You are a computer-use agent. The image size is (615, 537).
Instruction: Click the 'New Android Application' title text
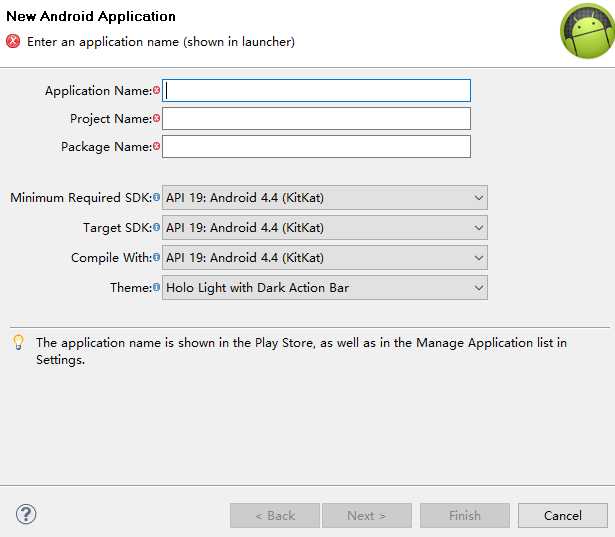click(91, 16)
